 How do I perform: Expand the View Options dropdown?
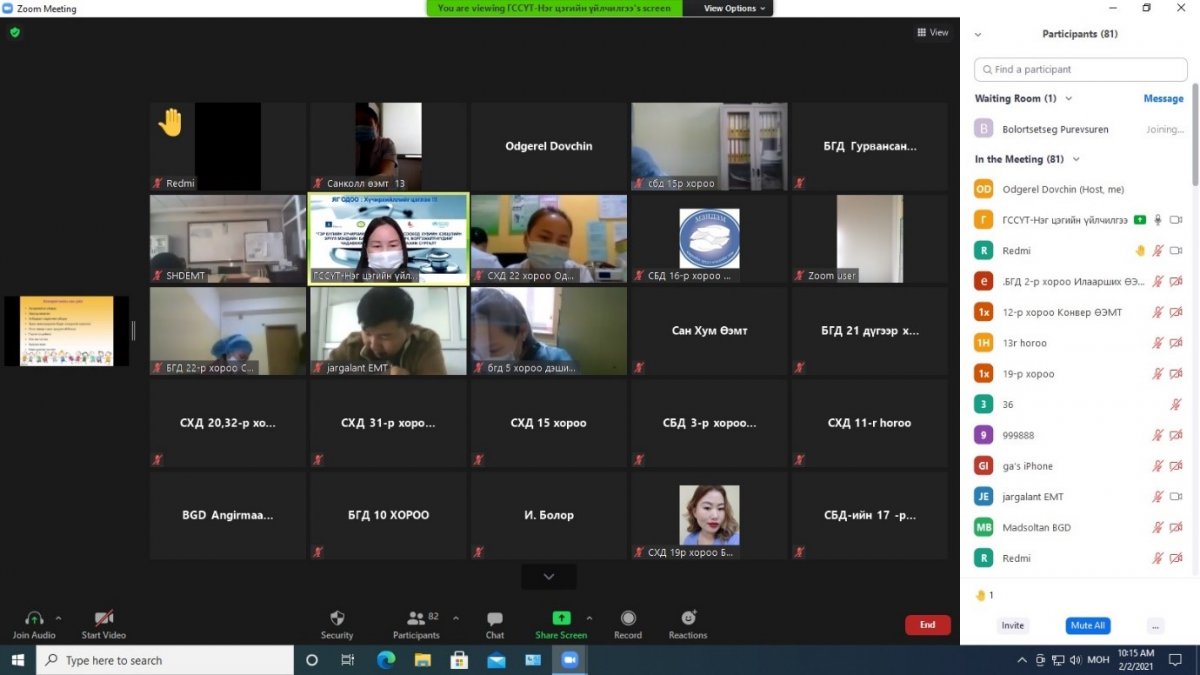735,8
